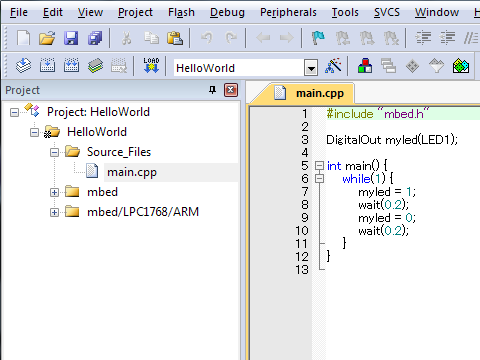The width and height of the screenshot is (480, 360).
Task: Go to previous bookmark icon
Action: click(343, 38)
